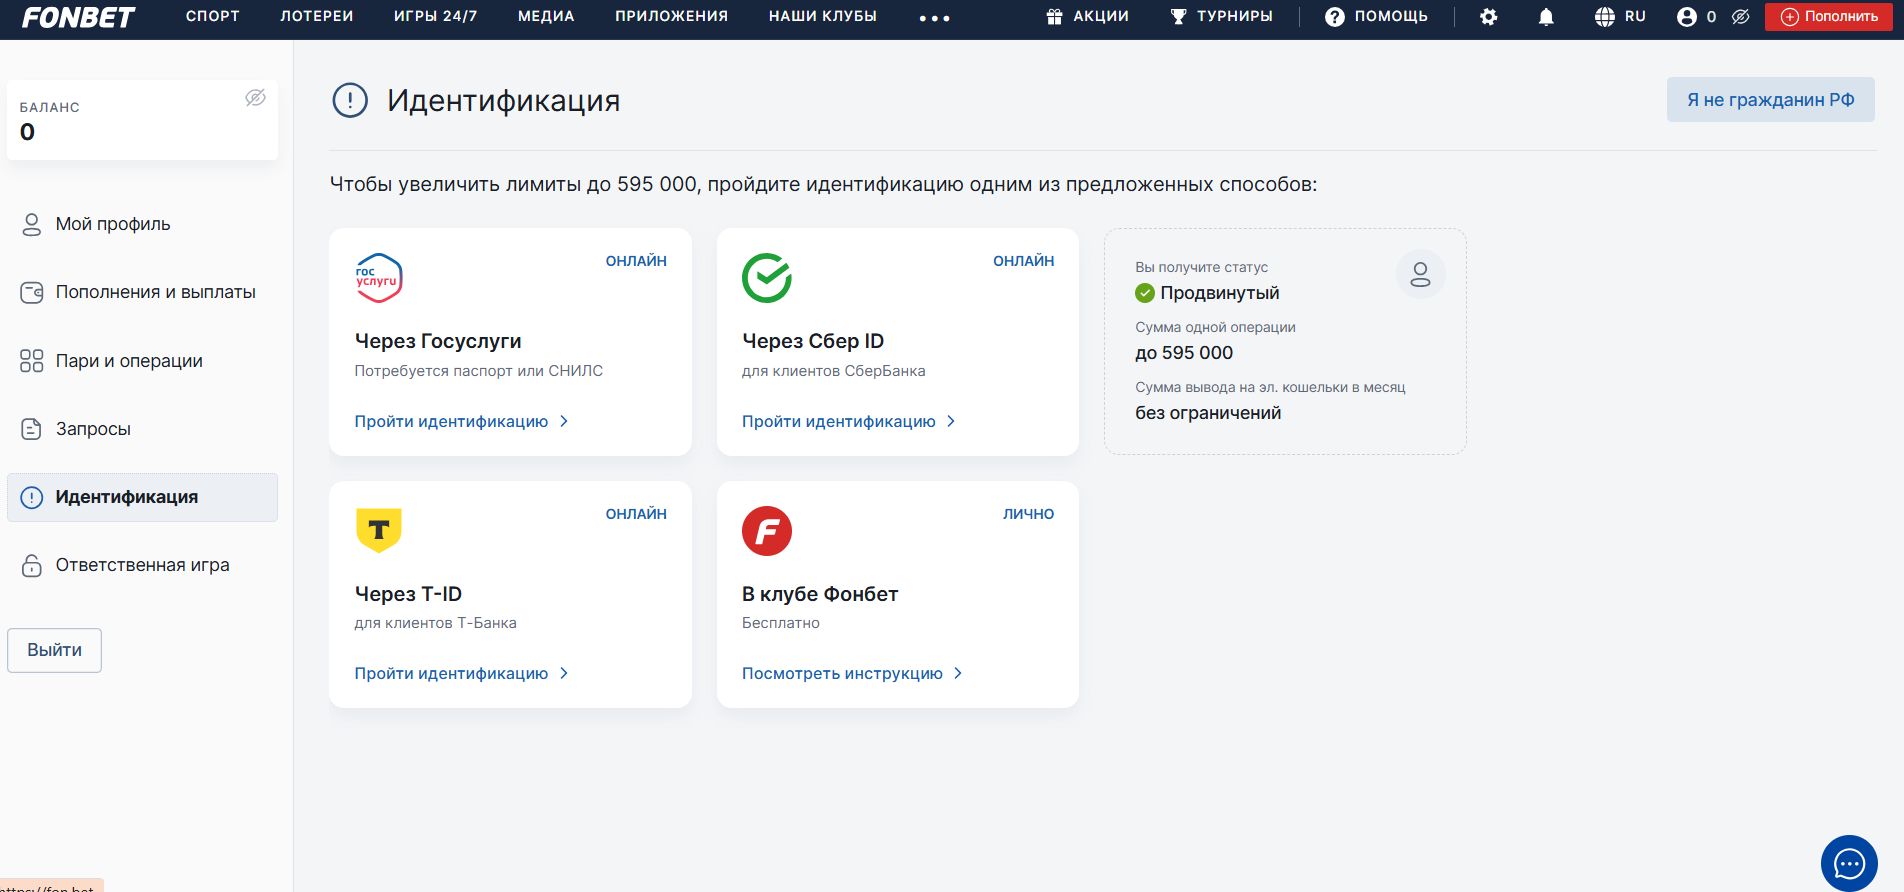Click Посмотреть инструкцию link

(x=842, y=674)
